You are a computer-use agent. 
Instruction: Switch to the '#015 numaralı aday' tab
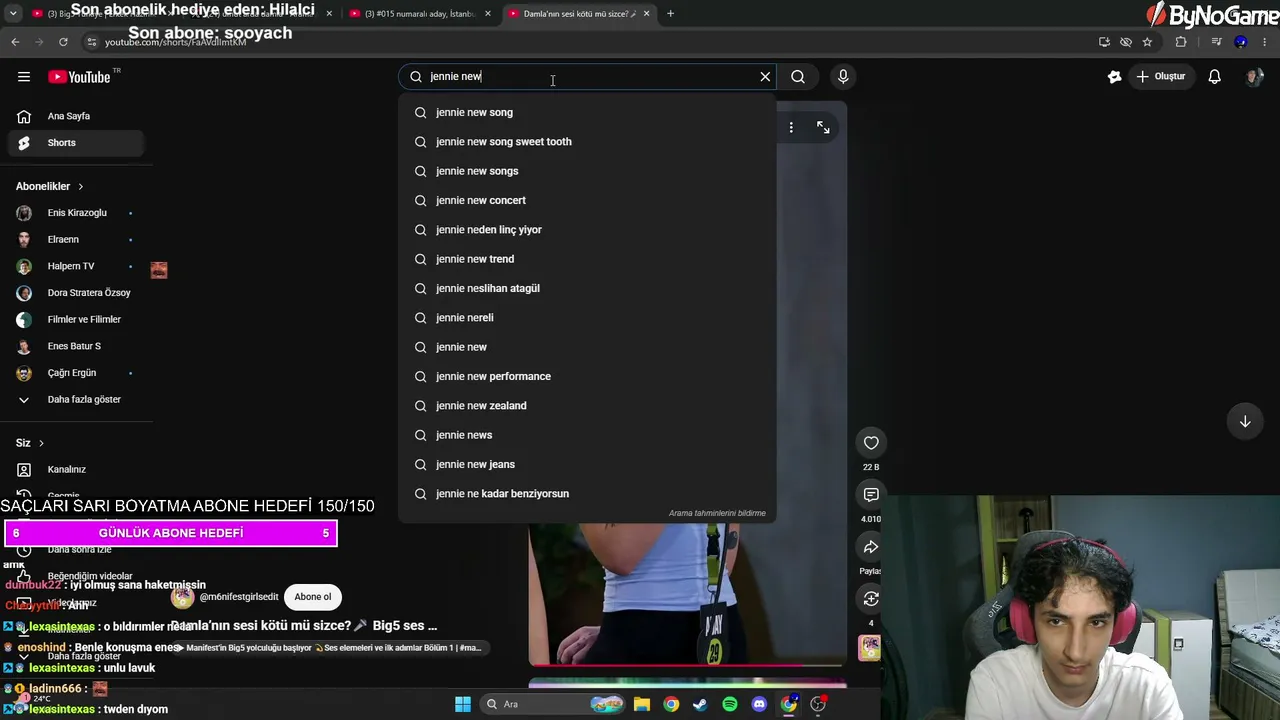click(420, 14)
